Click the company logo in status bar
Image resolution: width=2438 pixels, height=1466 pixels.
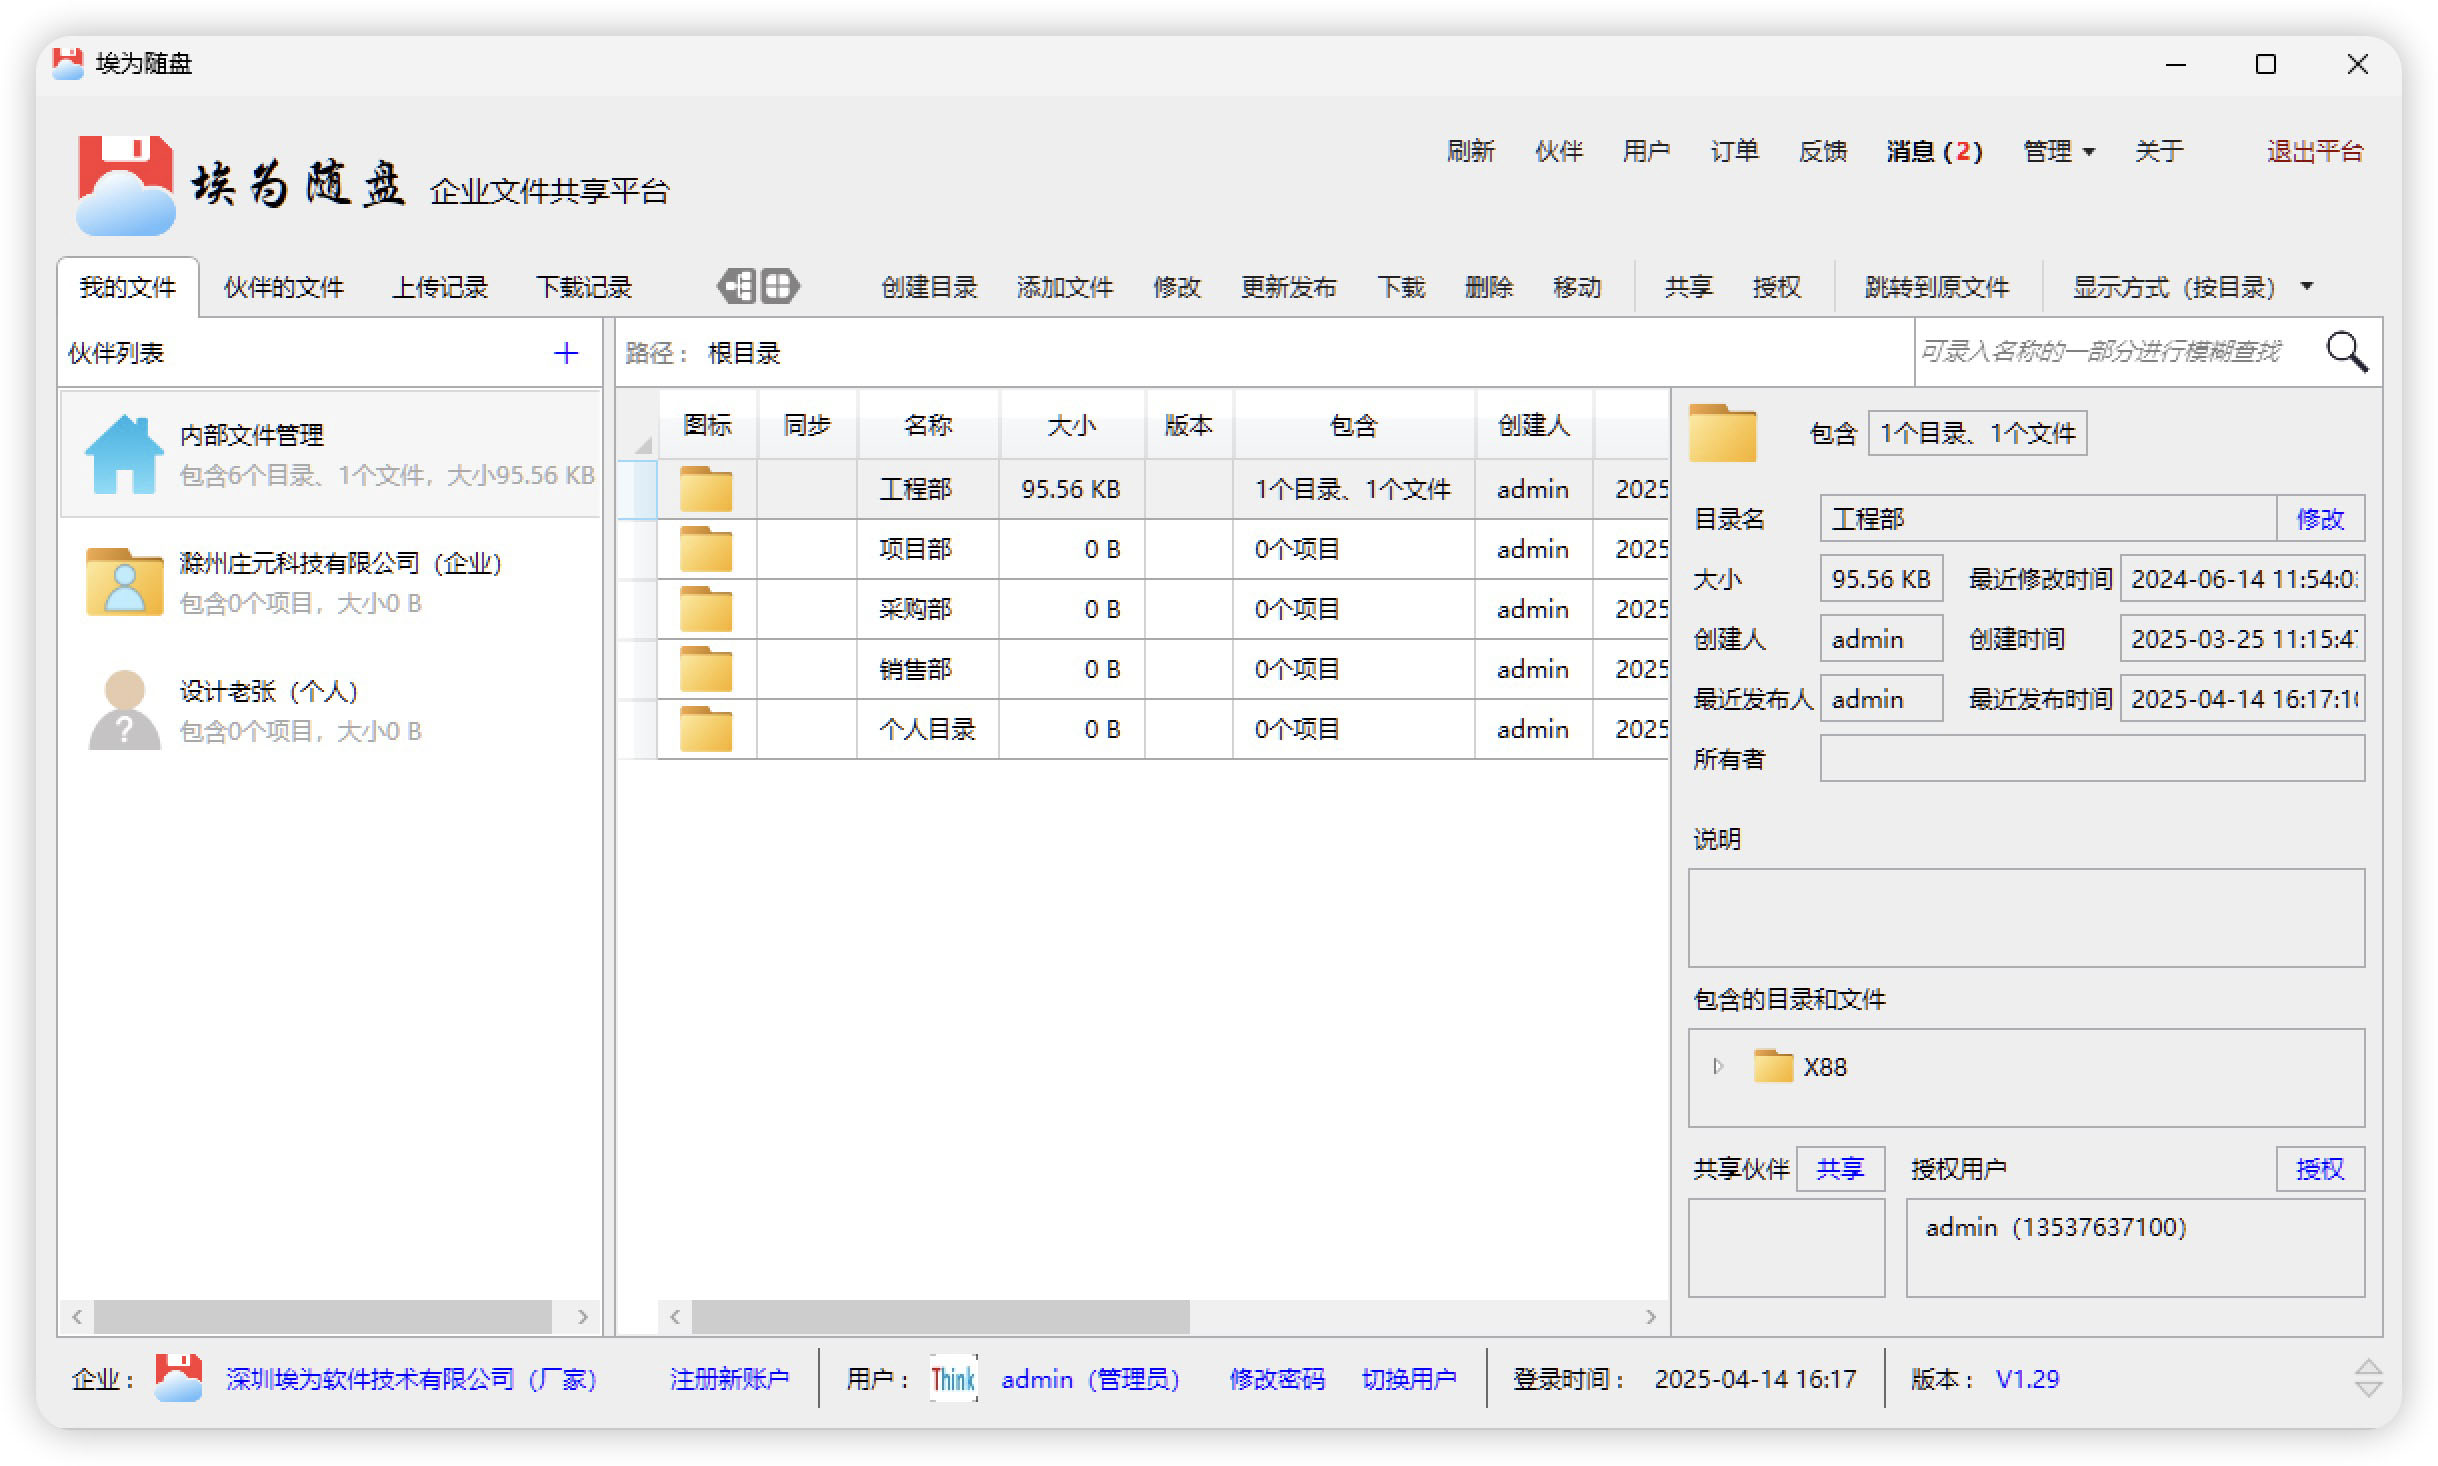(x=178, y=1378)
